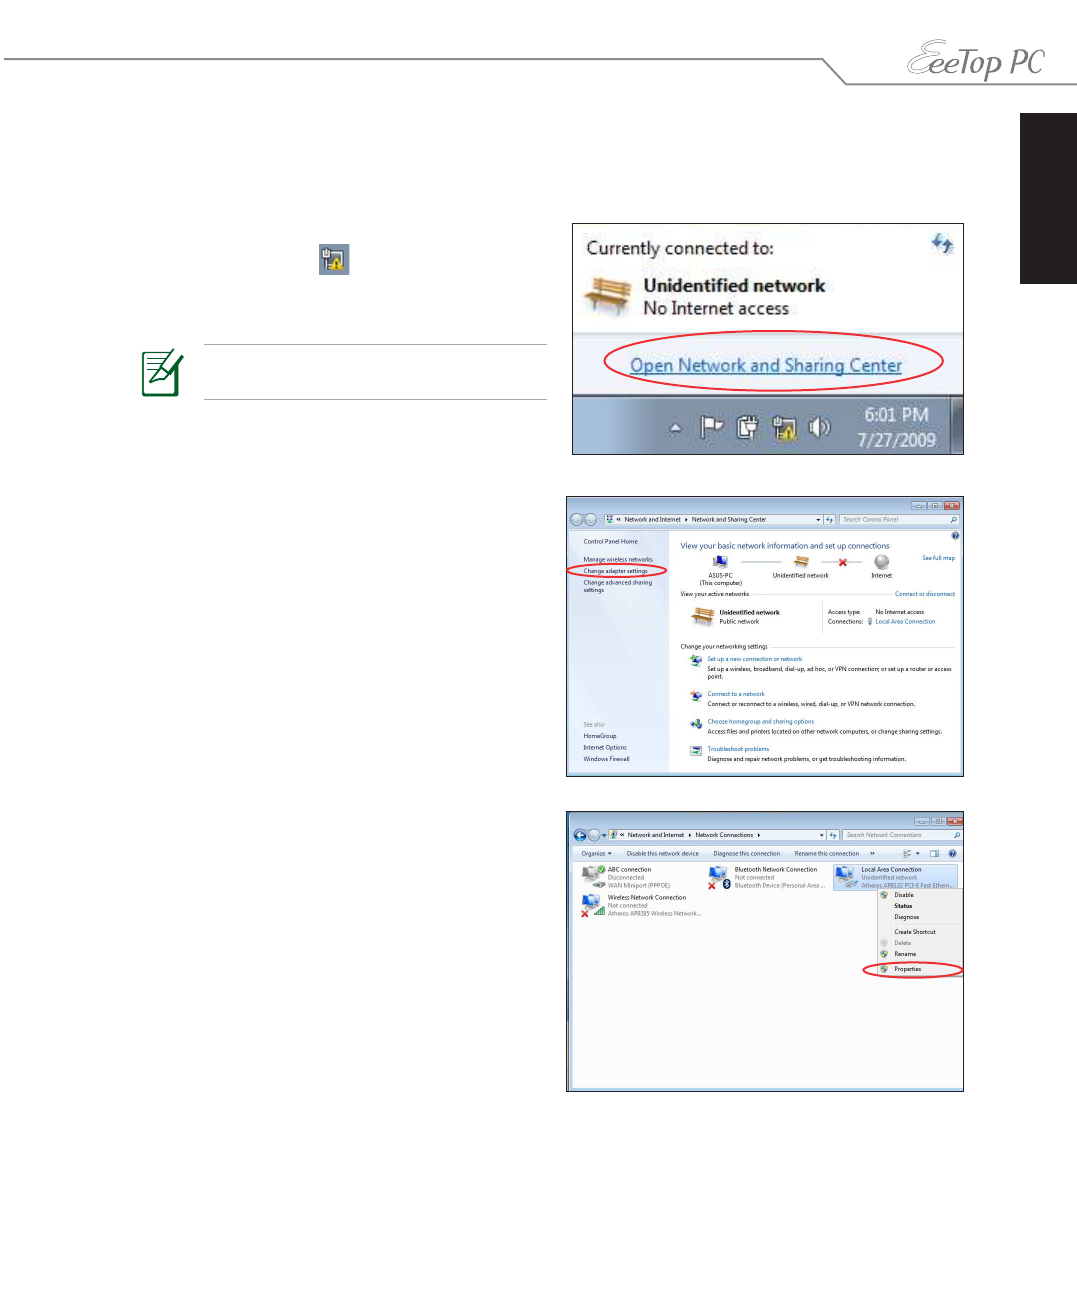
Task: Expand the toolbar overflow chevron
Action: point(872,854)
